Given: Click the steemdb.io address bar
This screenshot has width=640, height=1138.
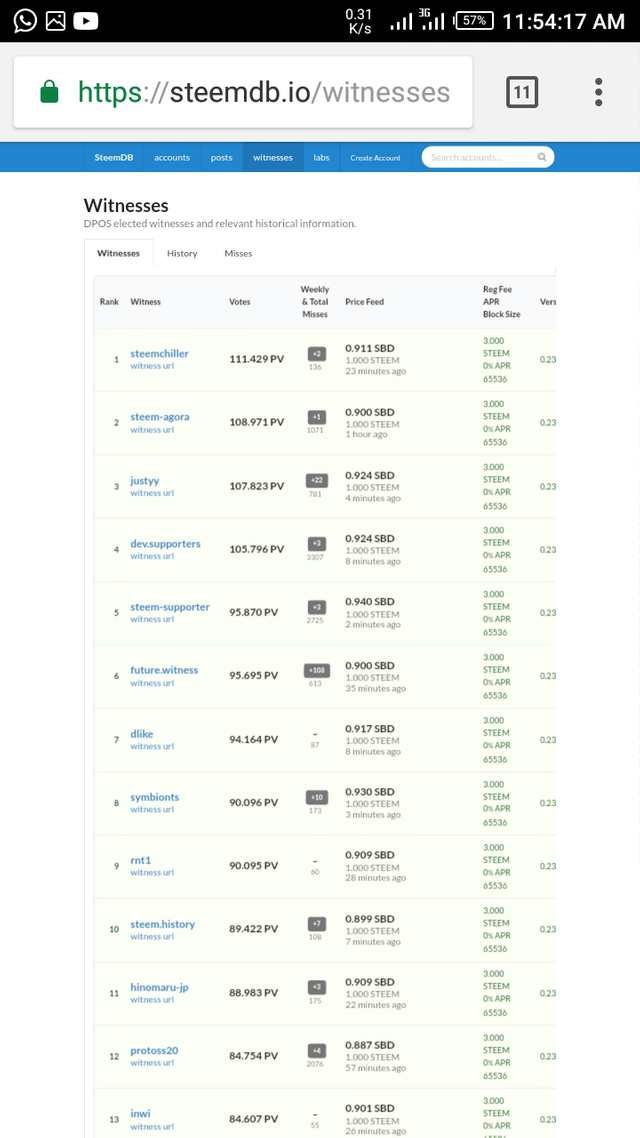Looking at the screenshot, I should click(243, 92).
